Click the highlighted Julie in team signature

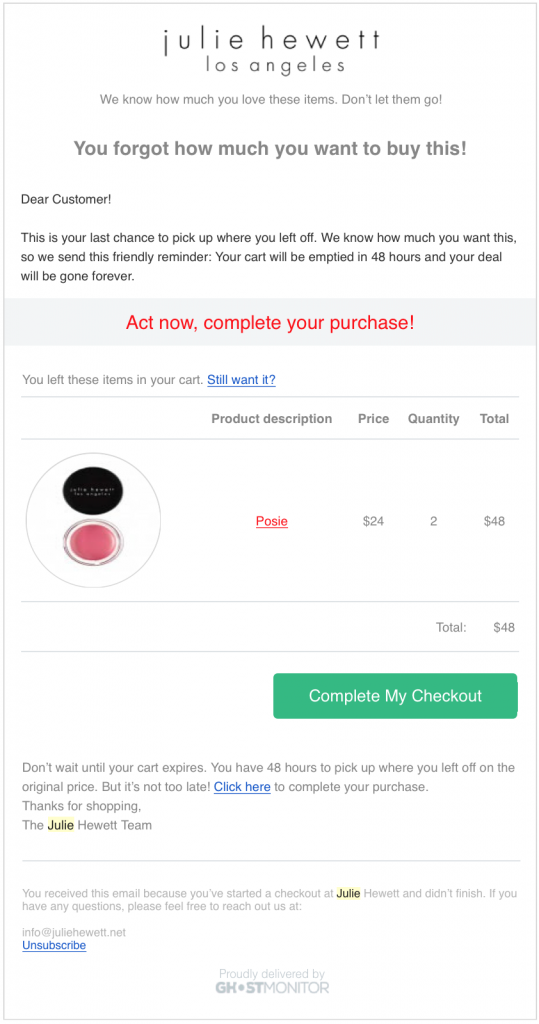[x=61, y=825]
